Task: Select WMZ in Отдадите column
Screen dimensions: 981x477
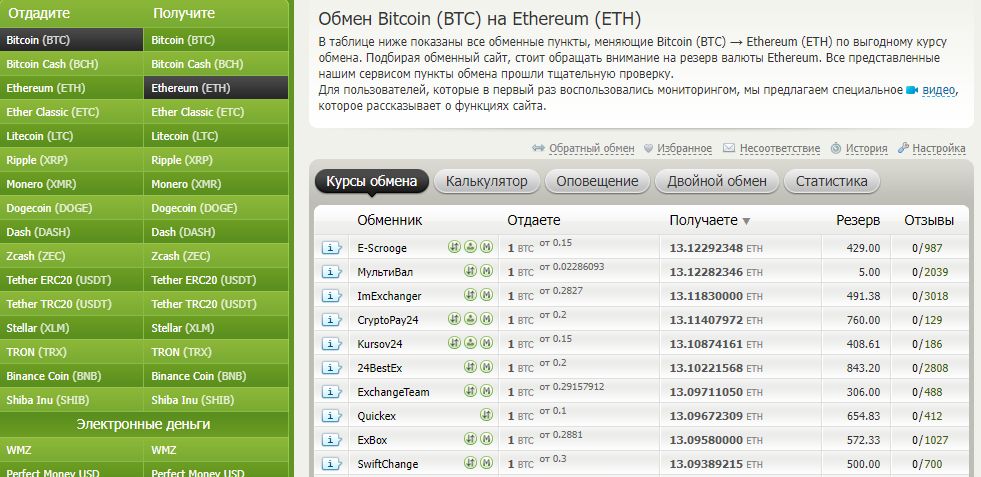Action: tap(71, 450)
